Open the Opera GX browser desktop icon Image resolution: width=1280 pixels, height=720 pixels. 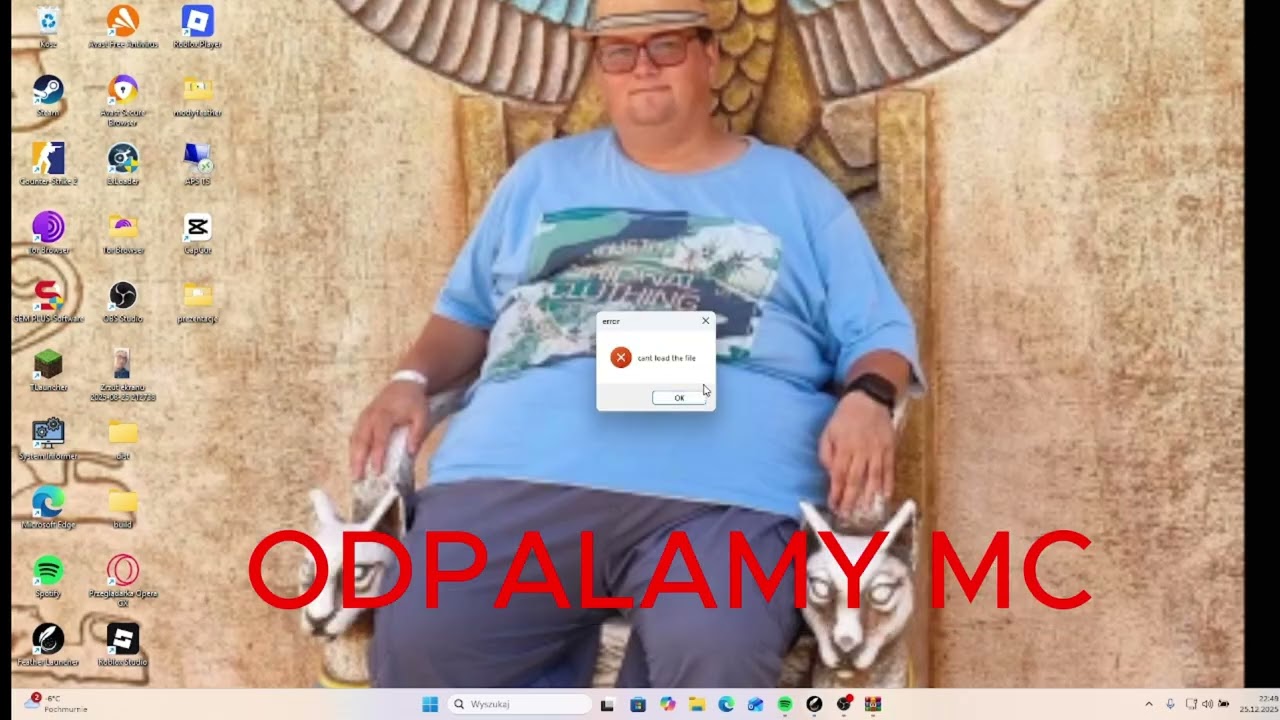click(123, 580)
